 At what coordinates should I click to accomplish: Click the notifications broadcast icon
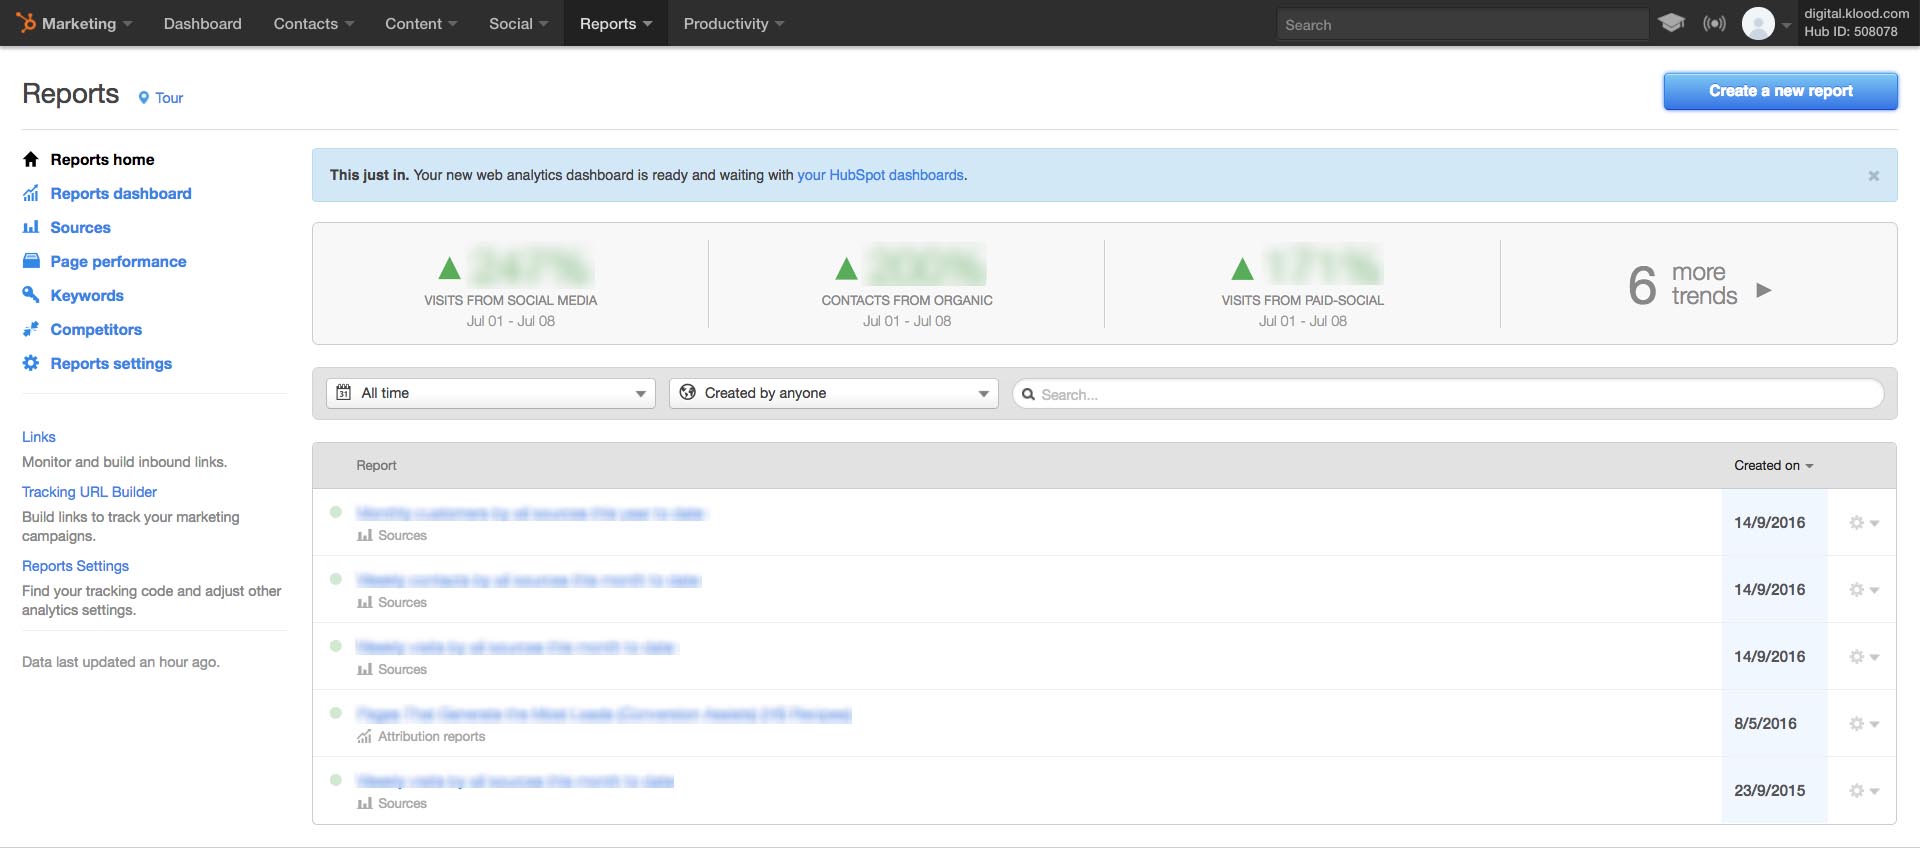[x=1714, y=23]
